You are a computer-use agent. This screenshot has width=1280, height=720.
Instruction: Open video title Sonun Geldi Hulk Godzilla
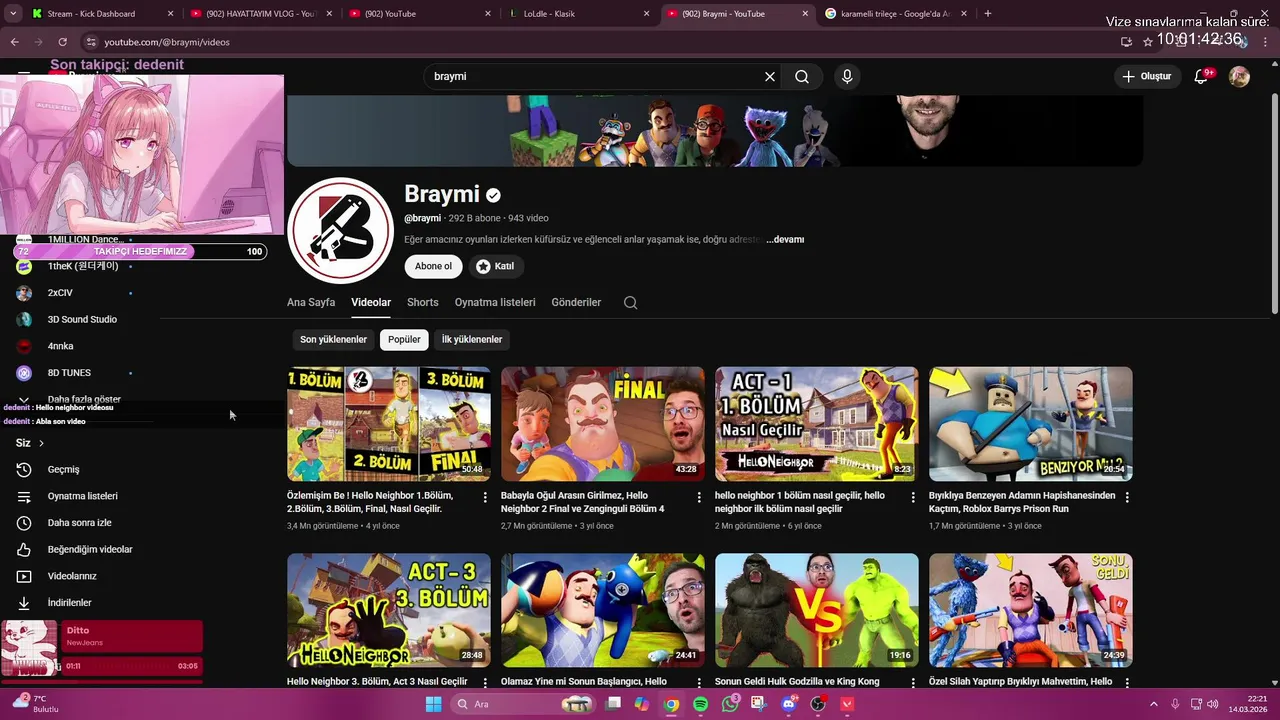click(x=797, y=682)
